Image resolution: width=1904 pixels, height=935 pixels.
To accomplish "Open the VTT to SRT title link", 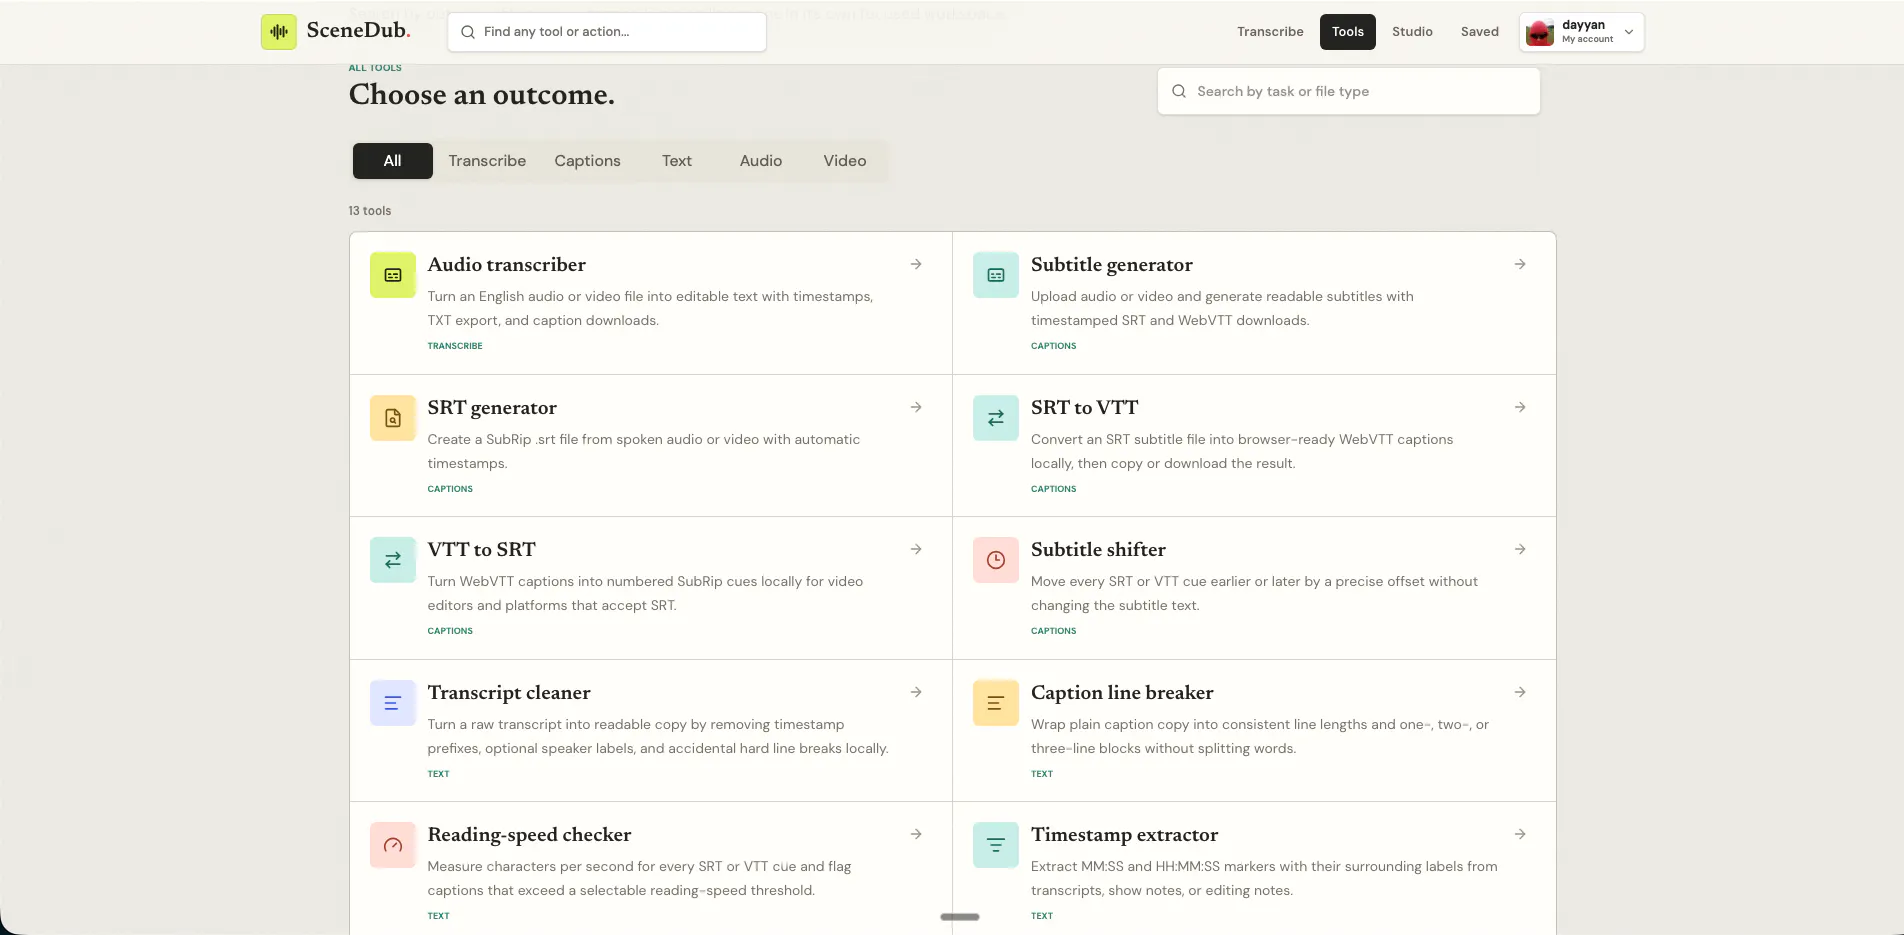I will 482,550.
